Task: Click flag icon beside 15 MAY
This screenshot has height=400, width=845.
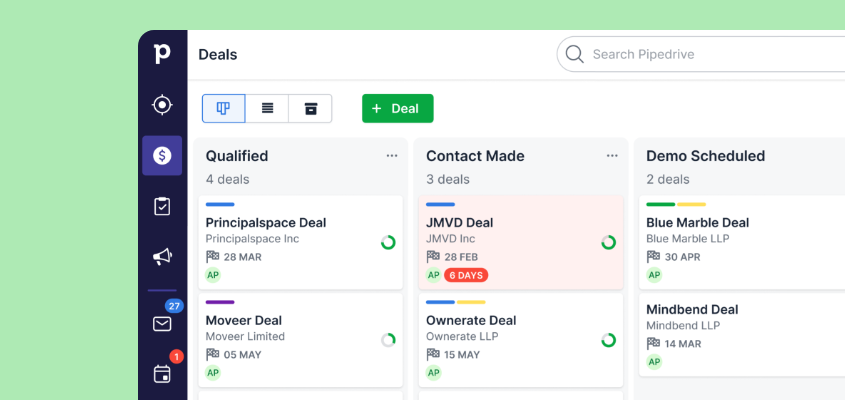Action: [433, 354]
